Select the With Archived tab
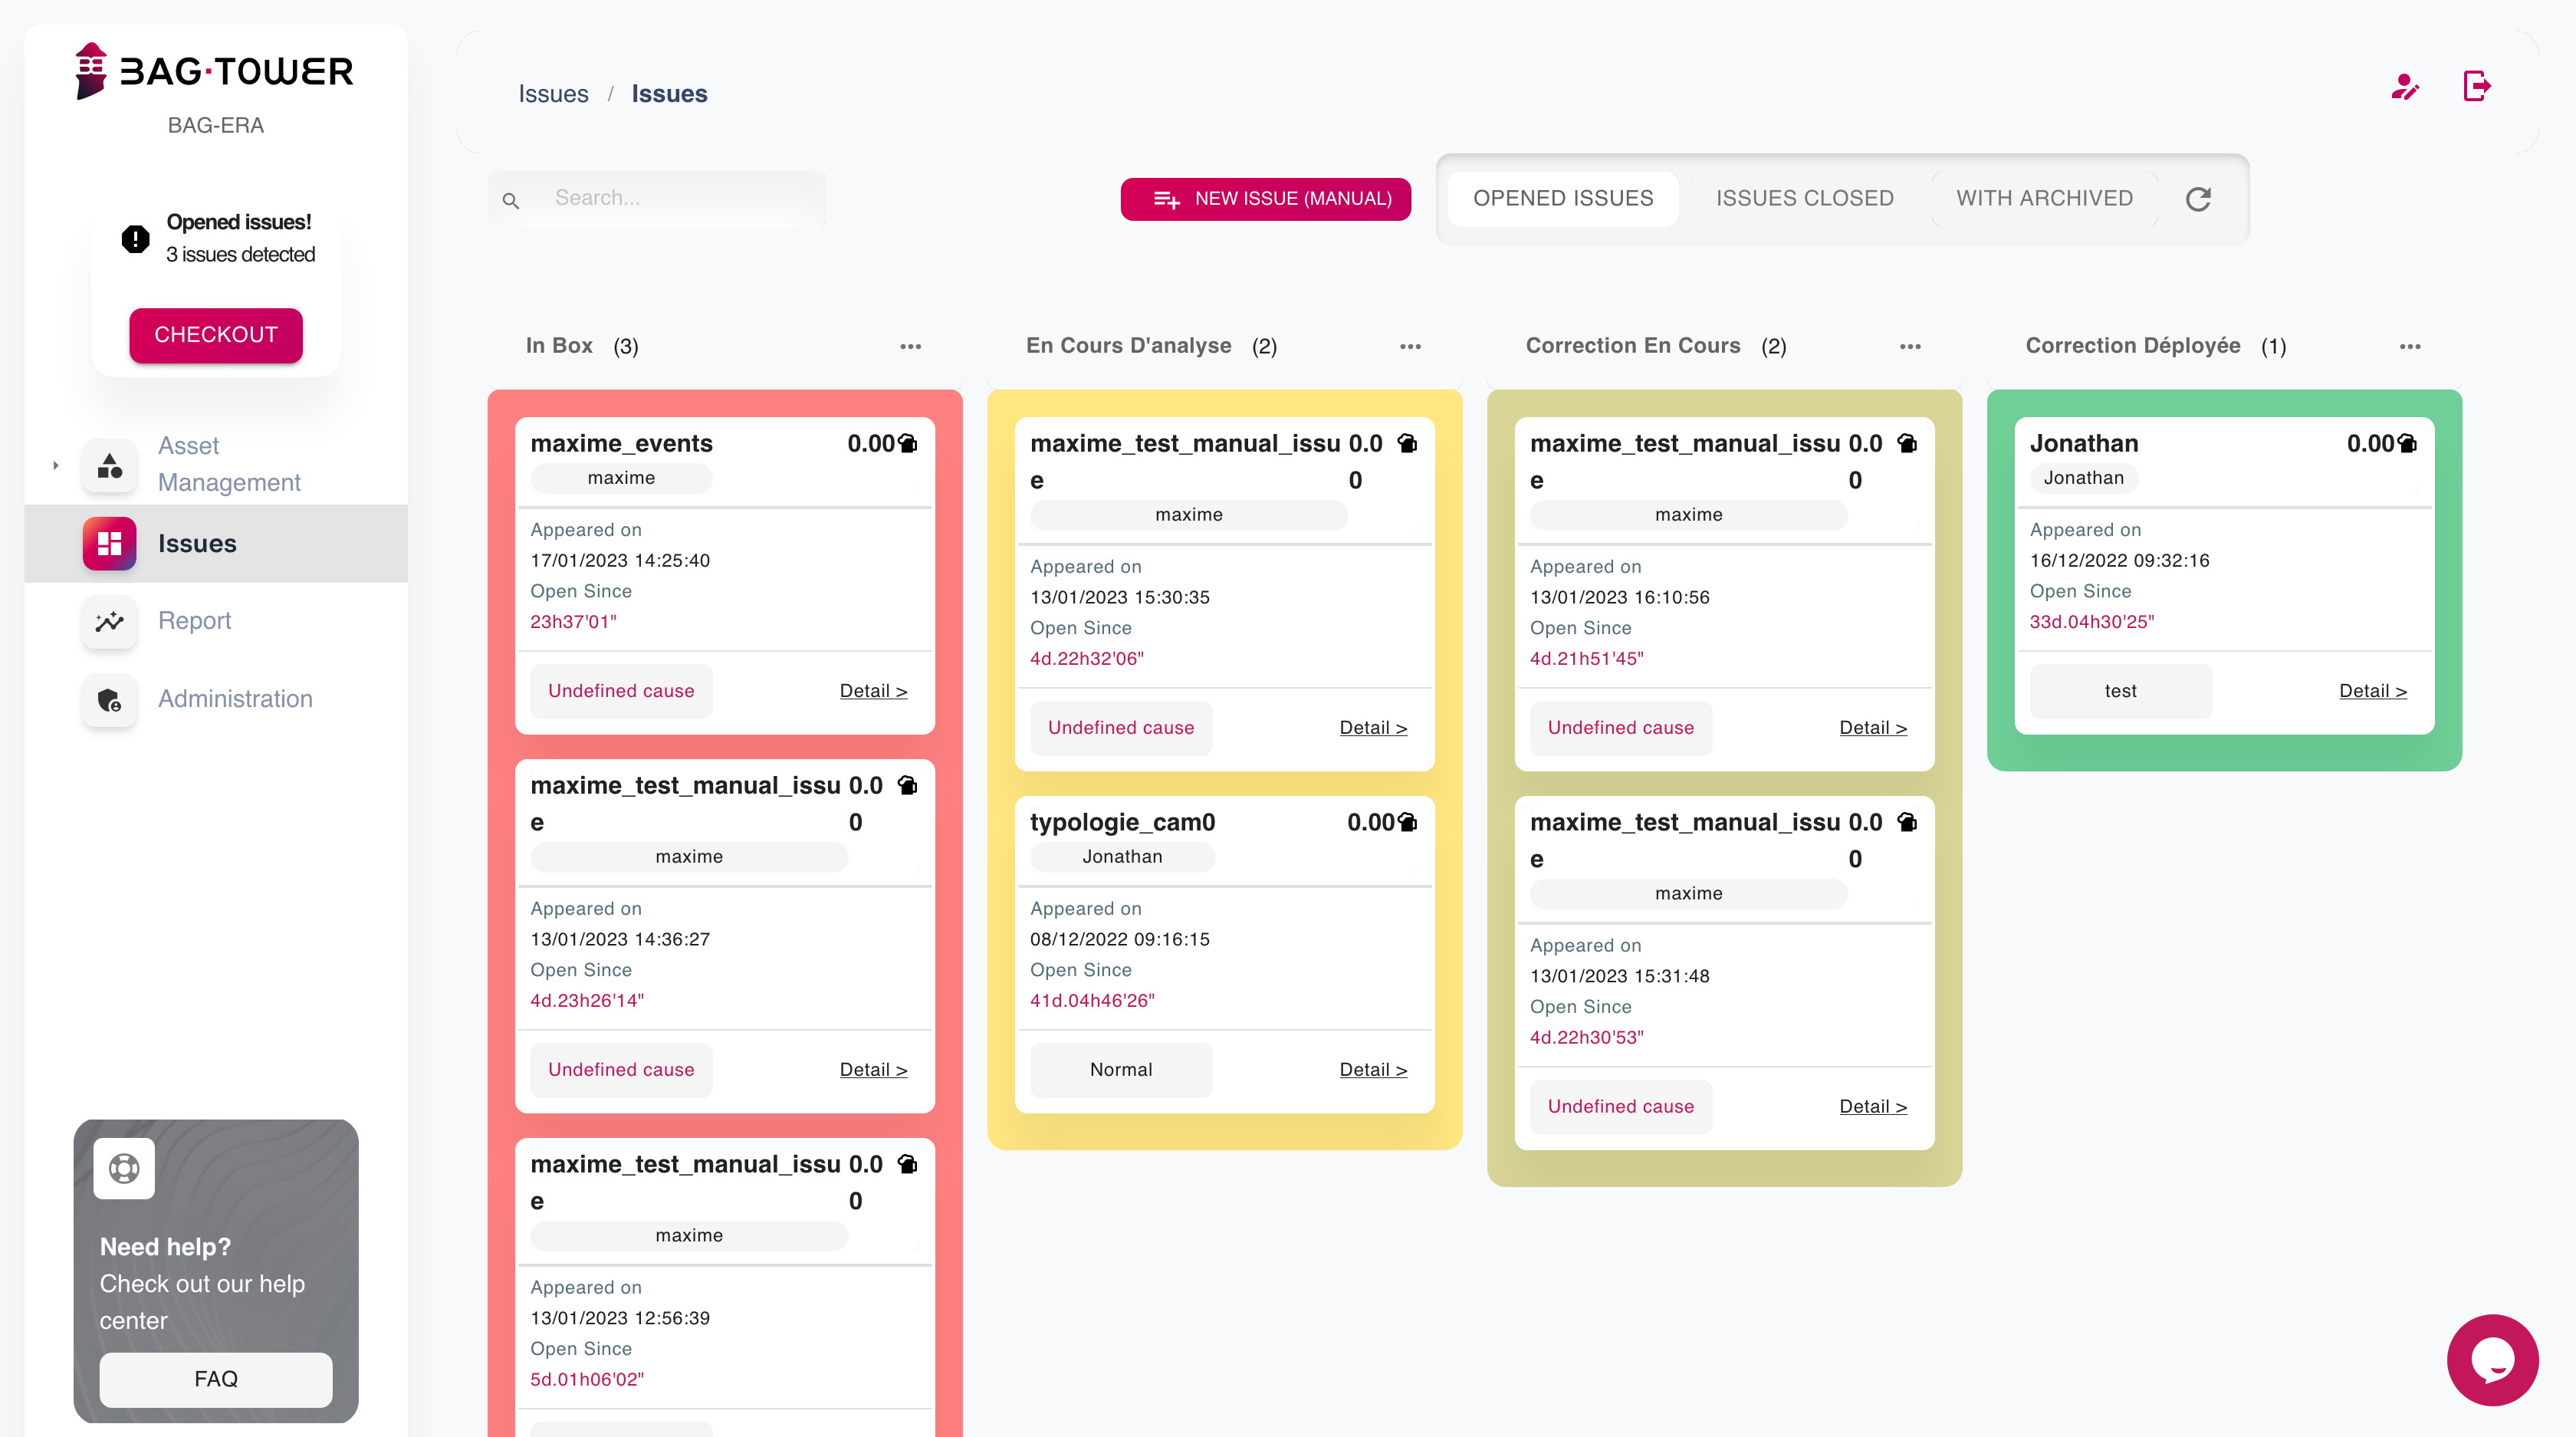Viewport: 2576px width, 1437px height. pyautogui.click(x=2044, y=198)
